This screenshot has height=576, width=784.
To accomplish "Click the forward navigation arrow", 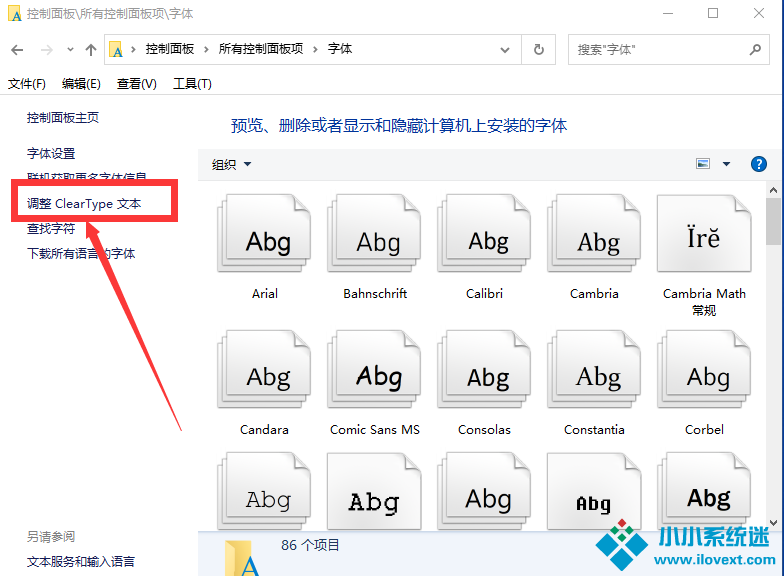I will point(46,50).
